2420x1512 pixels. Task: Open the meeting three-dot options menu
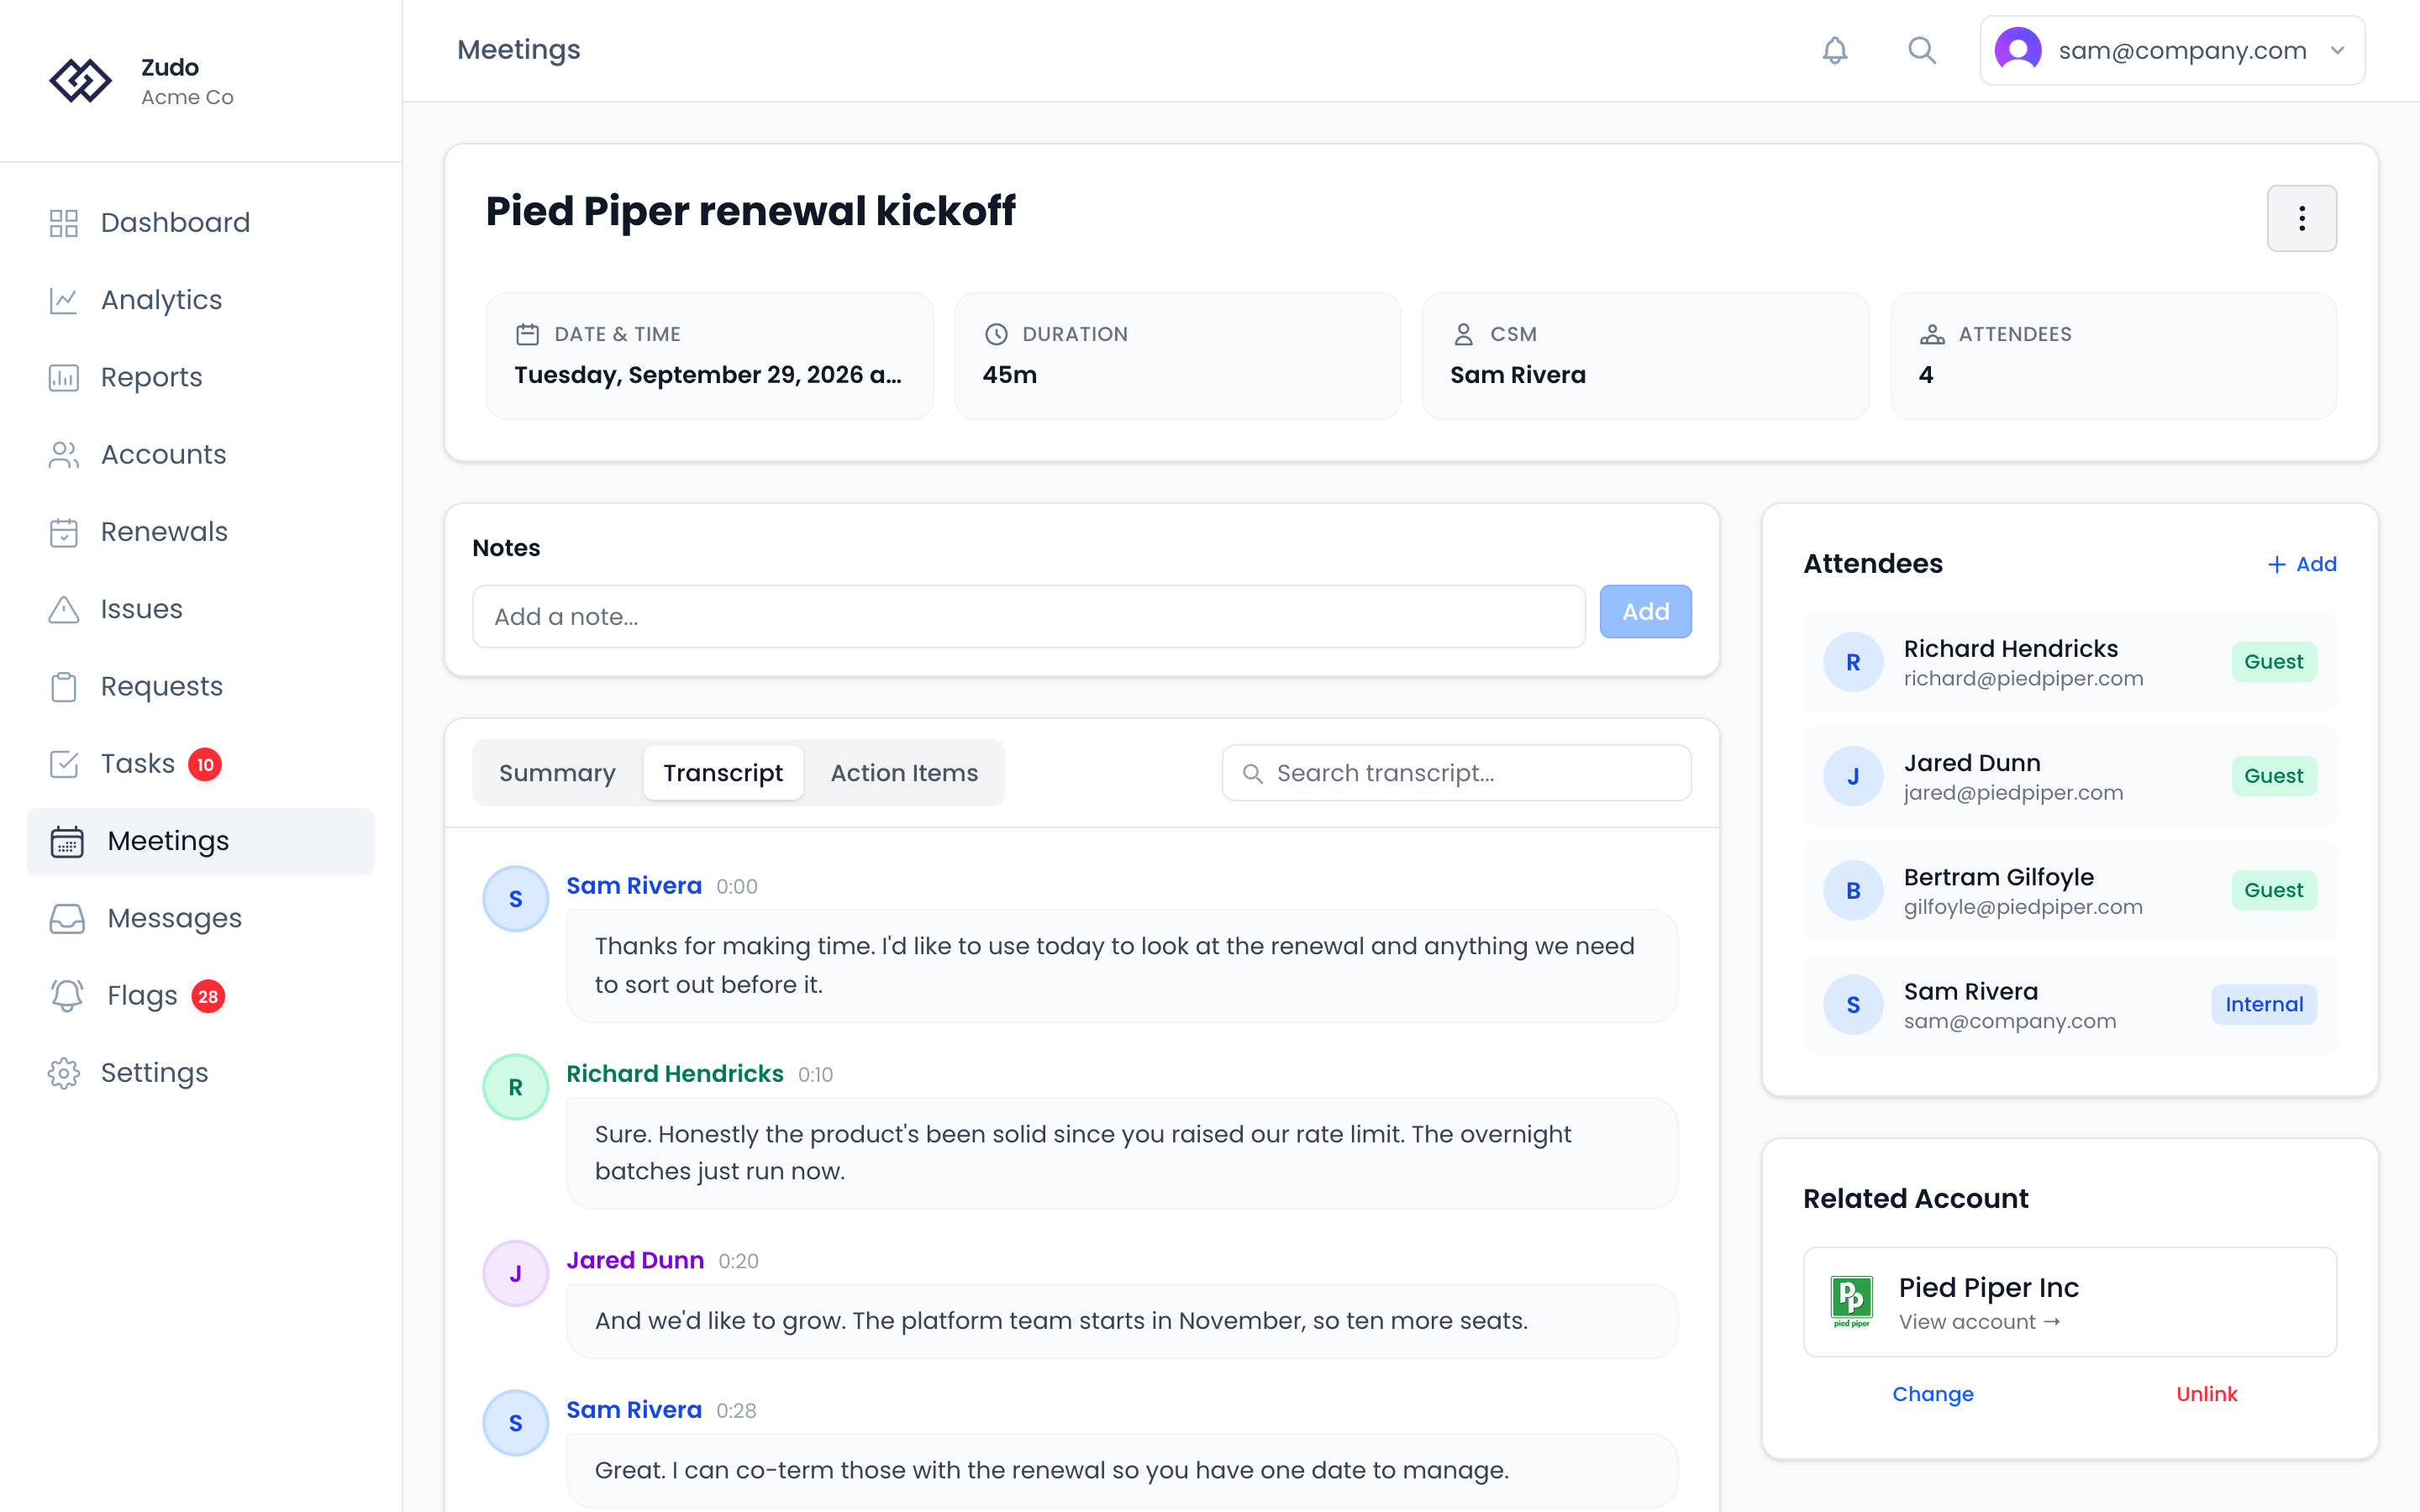[x=2301, y=218]
